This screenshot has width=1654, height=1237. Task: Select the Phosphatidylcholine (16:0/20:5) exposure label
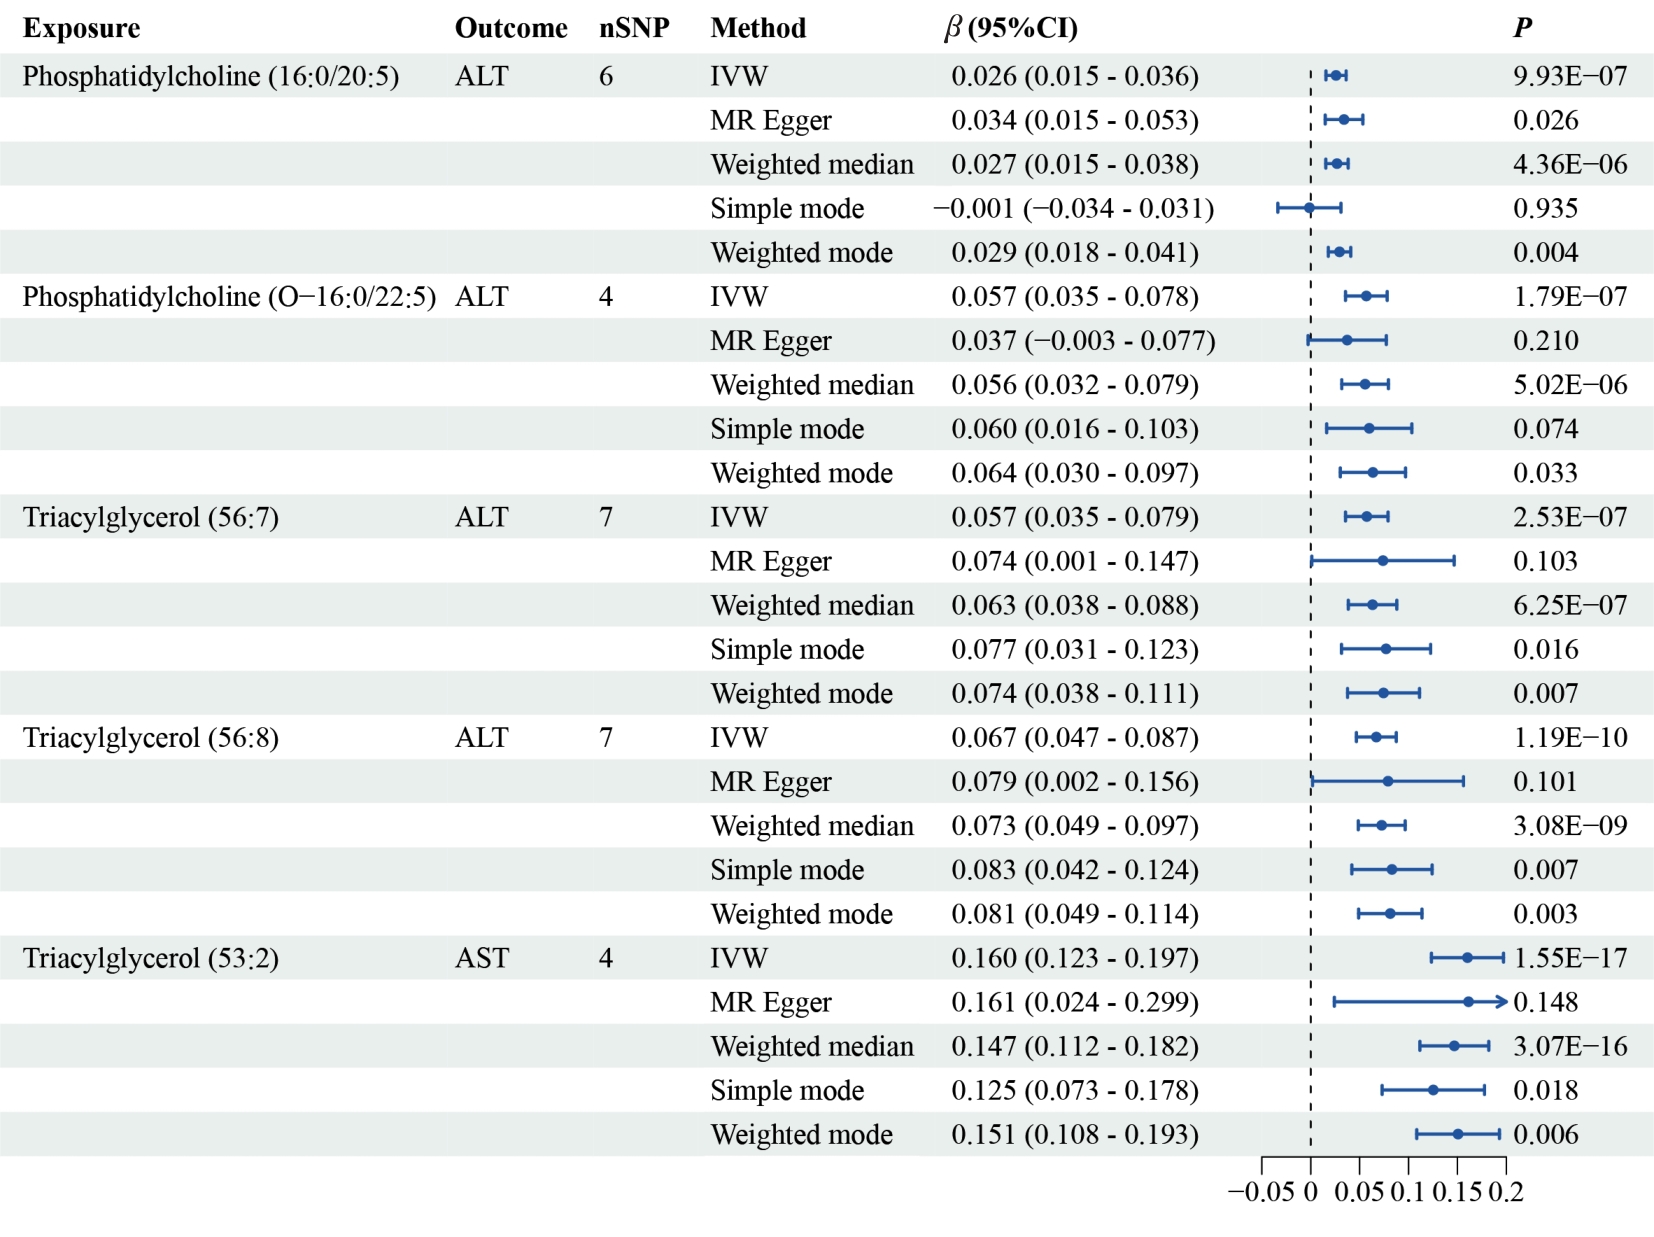click(x=211, y=76)
